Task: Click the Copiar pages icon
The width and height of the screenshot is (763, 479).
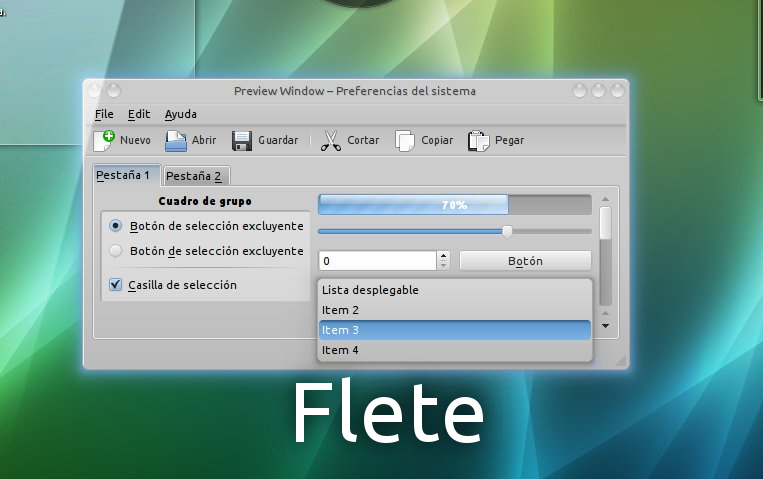Action: [404, 141]
